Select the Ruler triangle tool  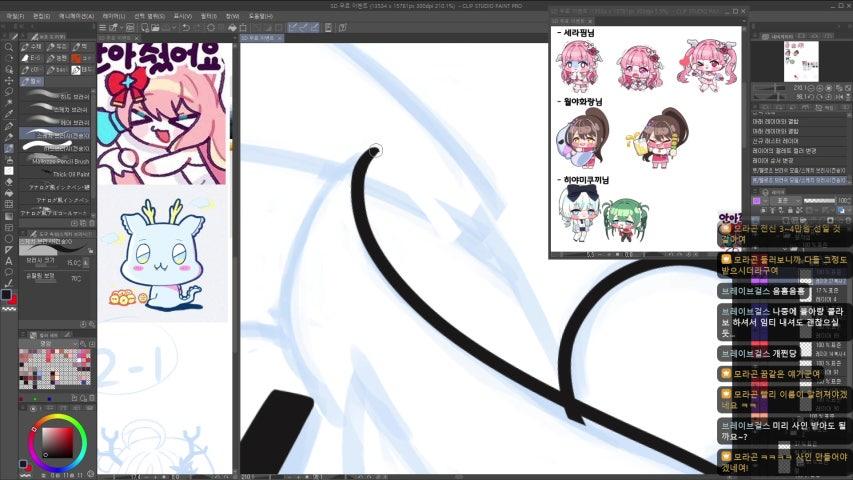(x=9, y=250)
